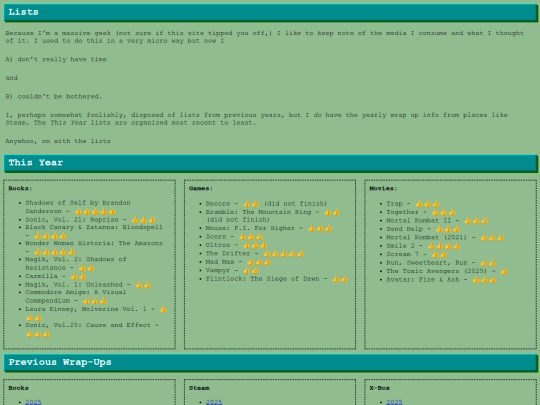Click the paragraph starting "Because I'm a massive geek"
The height and width of the screenshot is (405, 540).
[x=264, y=37]
